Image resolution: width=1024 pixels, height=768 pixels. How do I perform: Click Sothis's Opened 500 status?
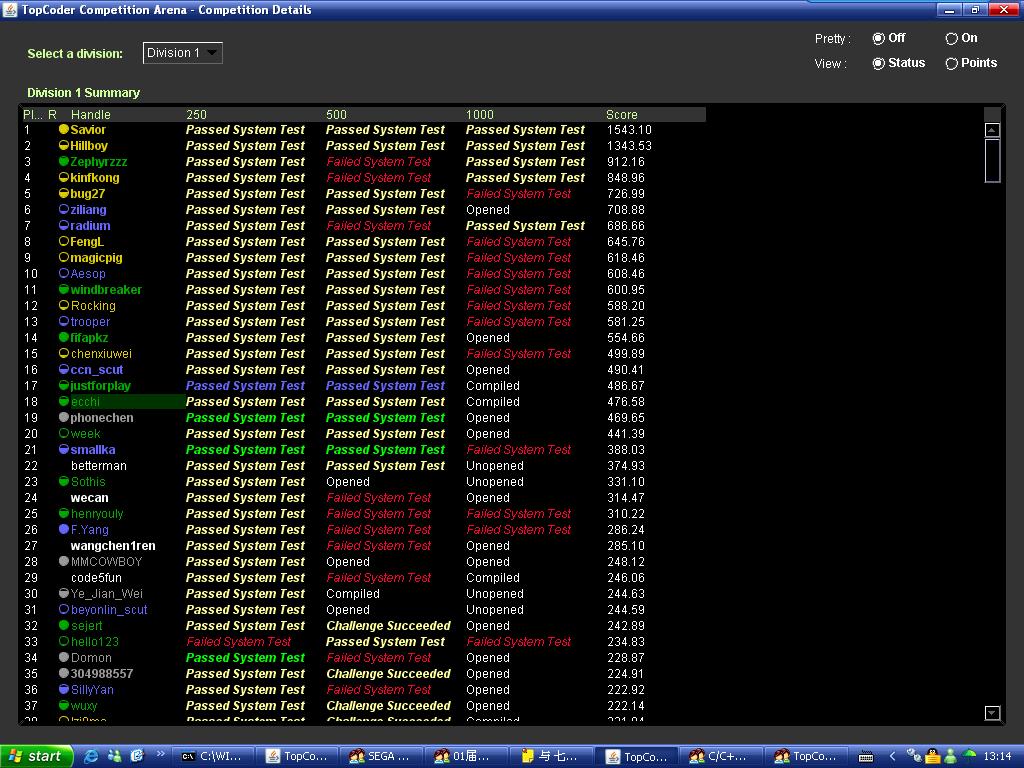[x=348, y=481]
